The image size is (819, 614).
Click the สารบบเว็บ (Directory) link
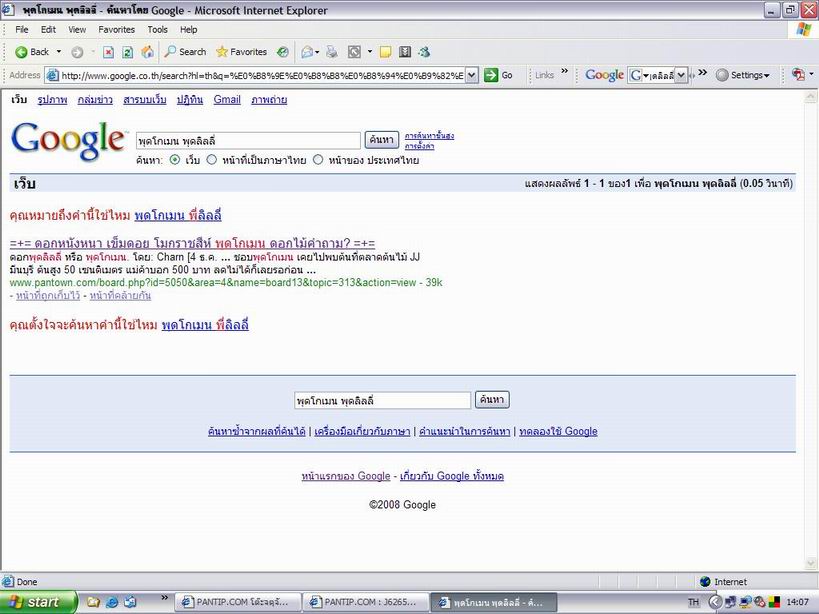[x=145, y=99]
